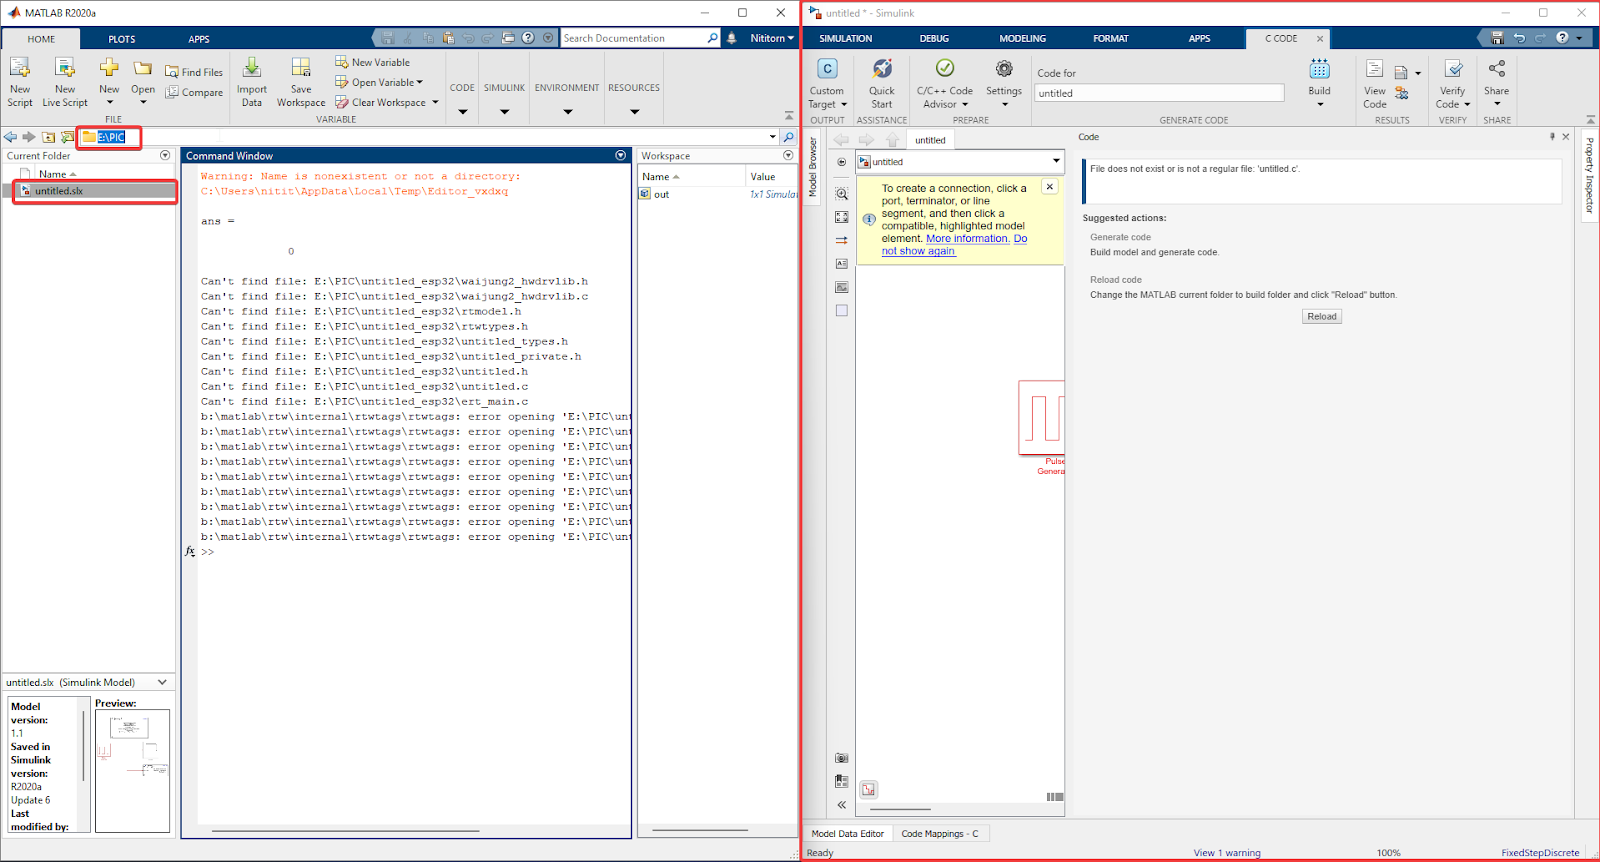Click the Simulink save icon
The height and width of the screenshot is (862, 1600).
[1497, 38]
